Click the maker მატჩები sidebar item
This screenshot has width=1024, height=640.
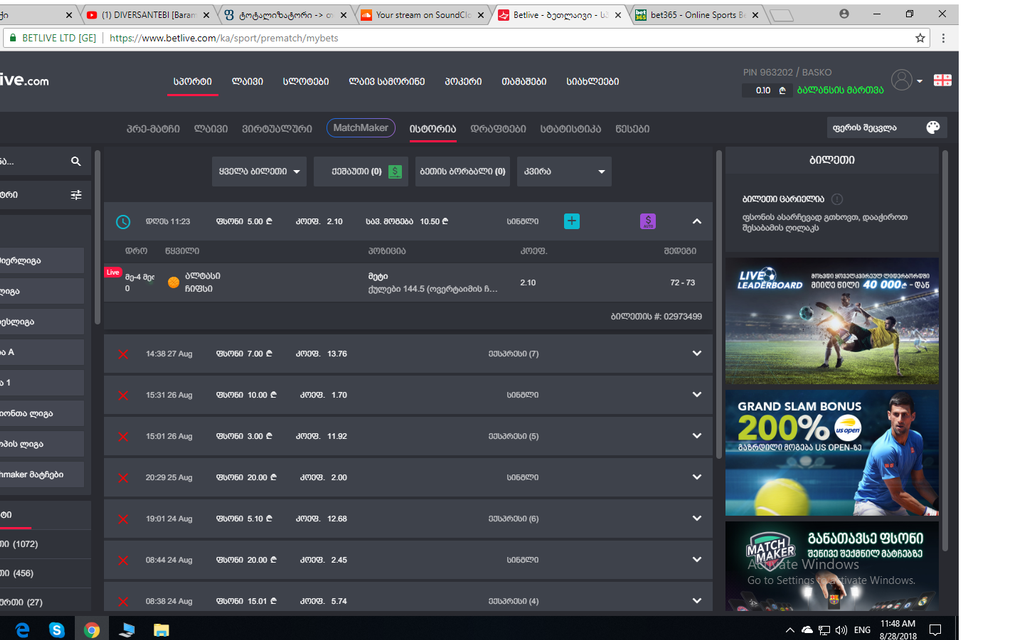[42, 475]
